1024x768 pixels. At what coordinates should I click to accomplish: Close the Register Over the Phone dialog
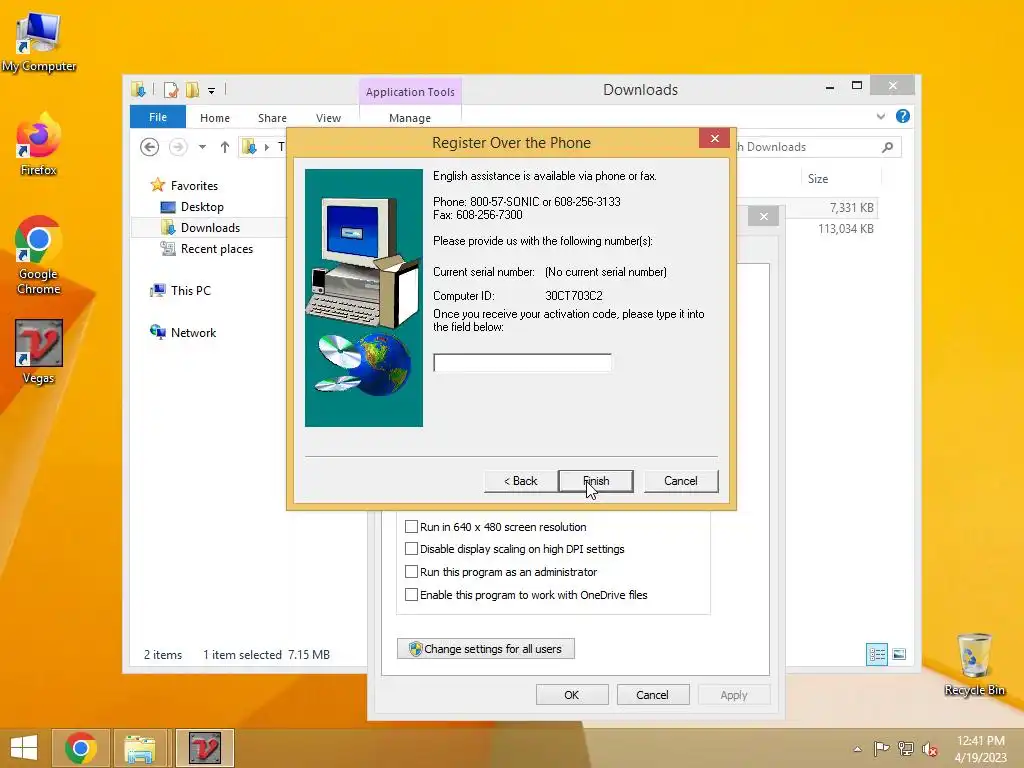[x=714, y=138]
